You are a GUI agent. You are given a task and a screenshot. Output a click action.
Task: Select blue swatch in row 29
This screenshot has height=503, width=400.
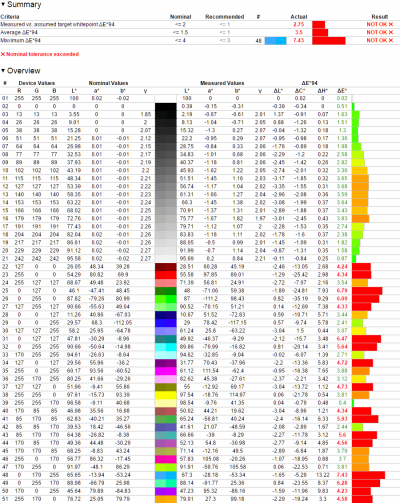click(166, 323)
